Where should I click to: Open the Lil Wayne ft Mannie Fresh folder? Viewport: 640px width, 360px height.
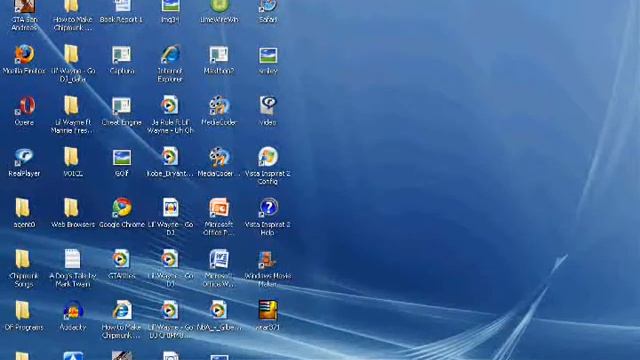click(x=71, y=106)
